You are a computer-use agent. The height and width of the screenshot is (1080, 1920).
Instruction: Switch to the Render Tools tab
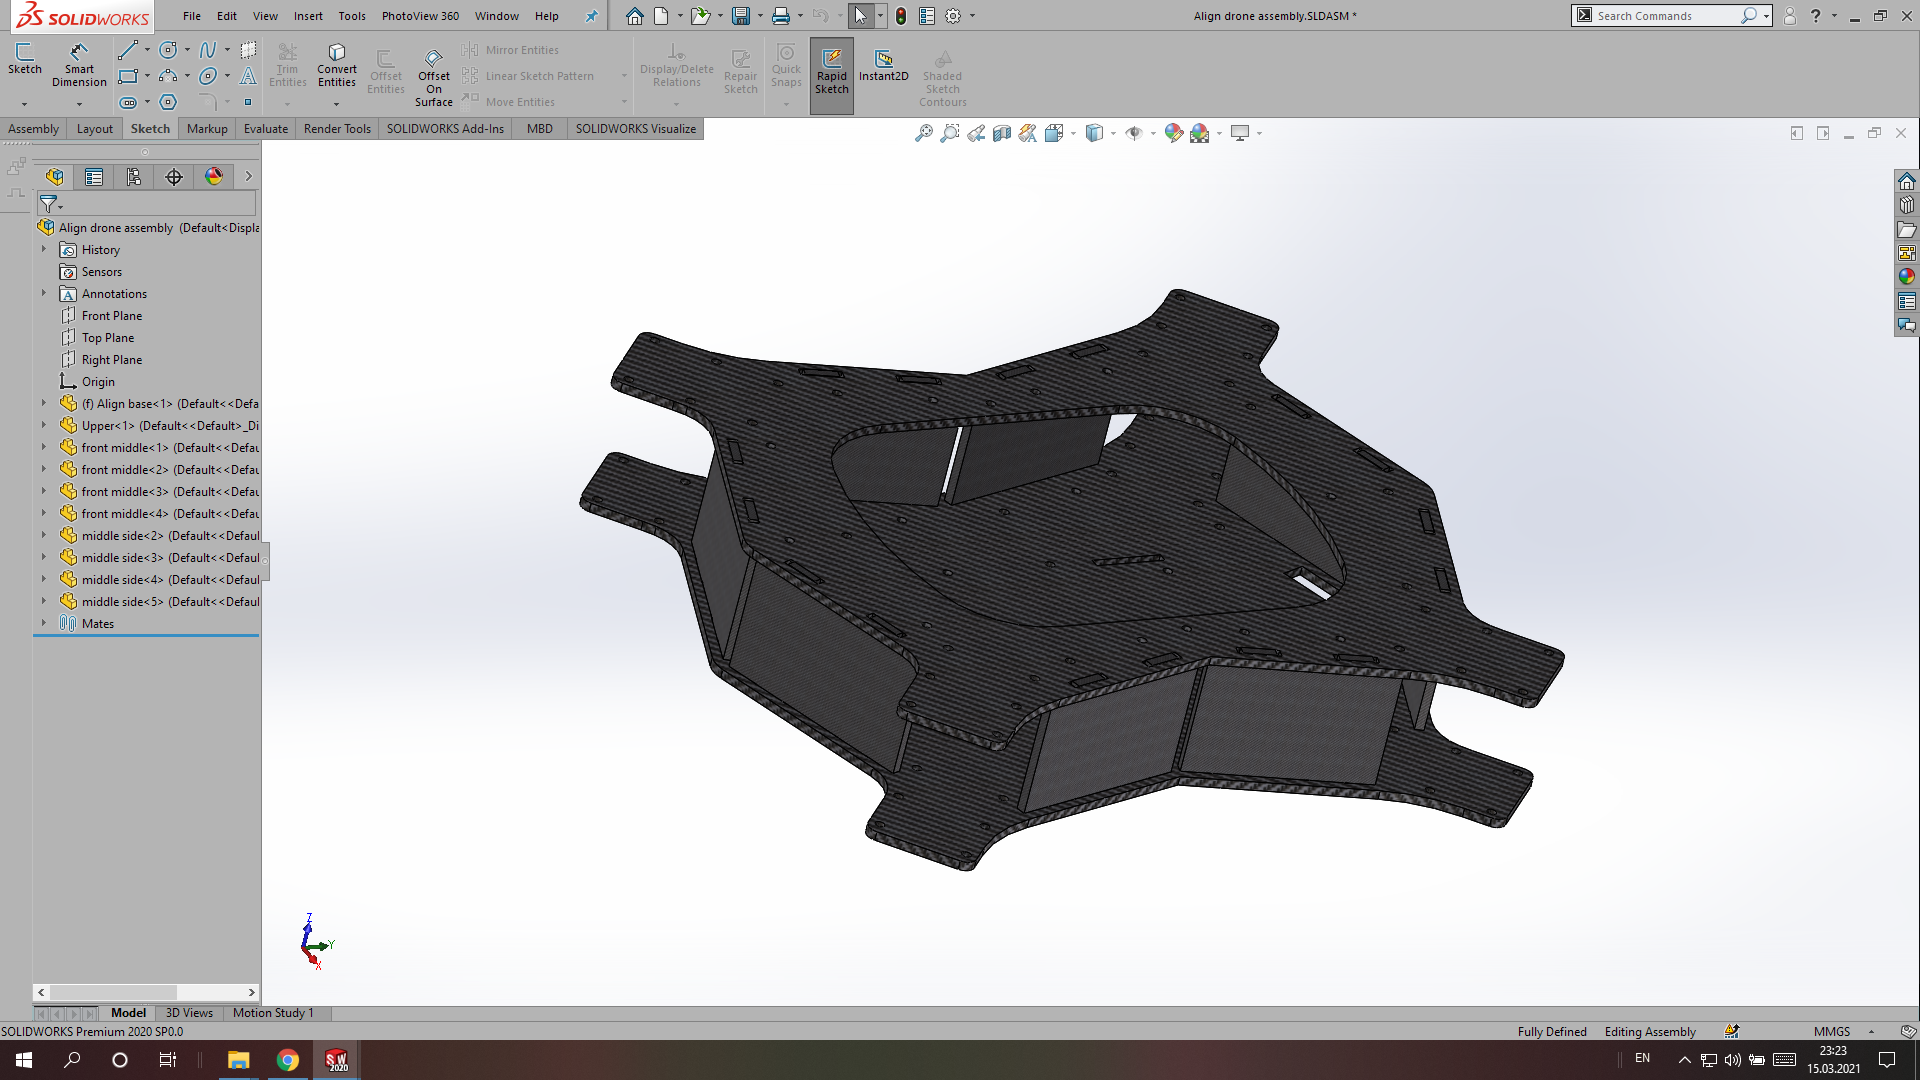[337, 129]
